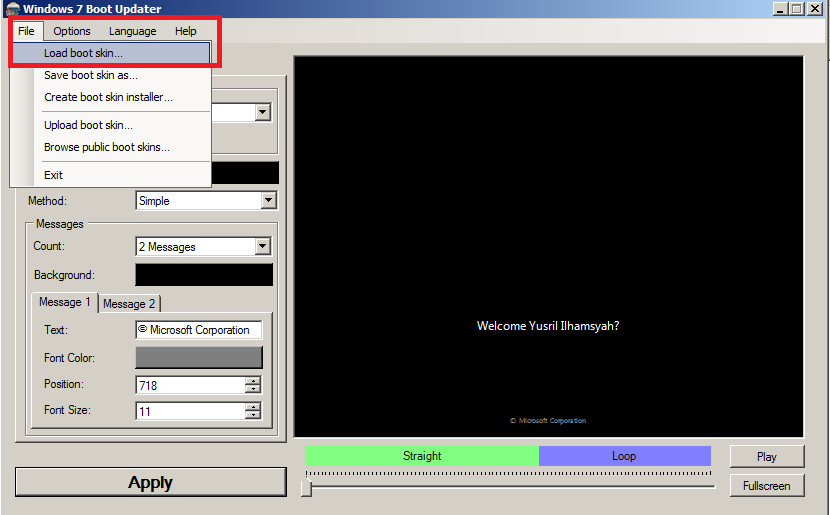The height and width of the screenshot is (515, 830).
Task: Open the Language menu
Action: [x=132, y=31]
